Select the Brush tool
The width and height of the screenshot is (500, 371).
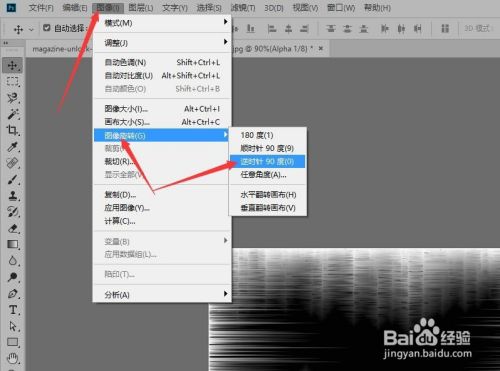[12, 179]
